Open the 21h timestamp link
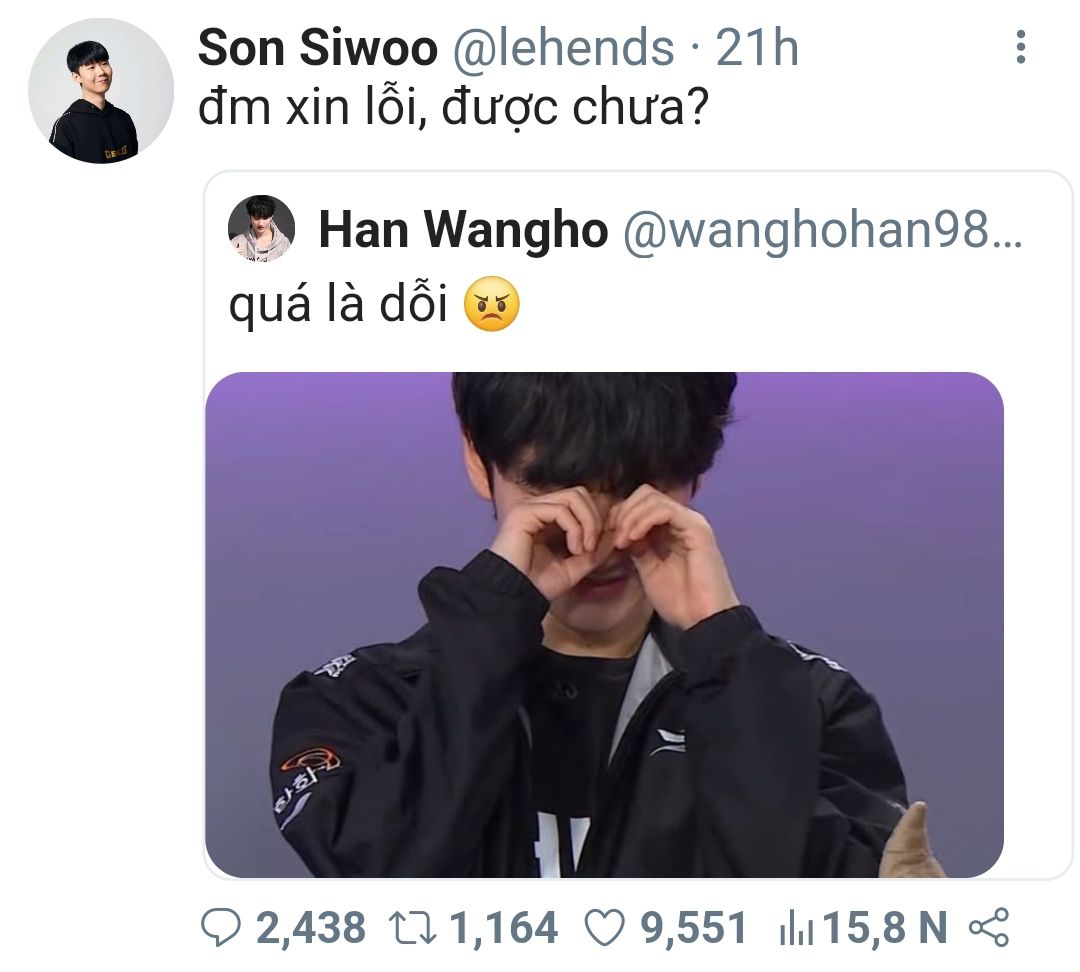Screen dimensions: 1080x972 pos(757,48)
